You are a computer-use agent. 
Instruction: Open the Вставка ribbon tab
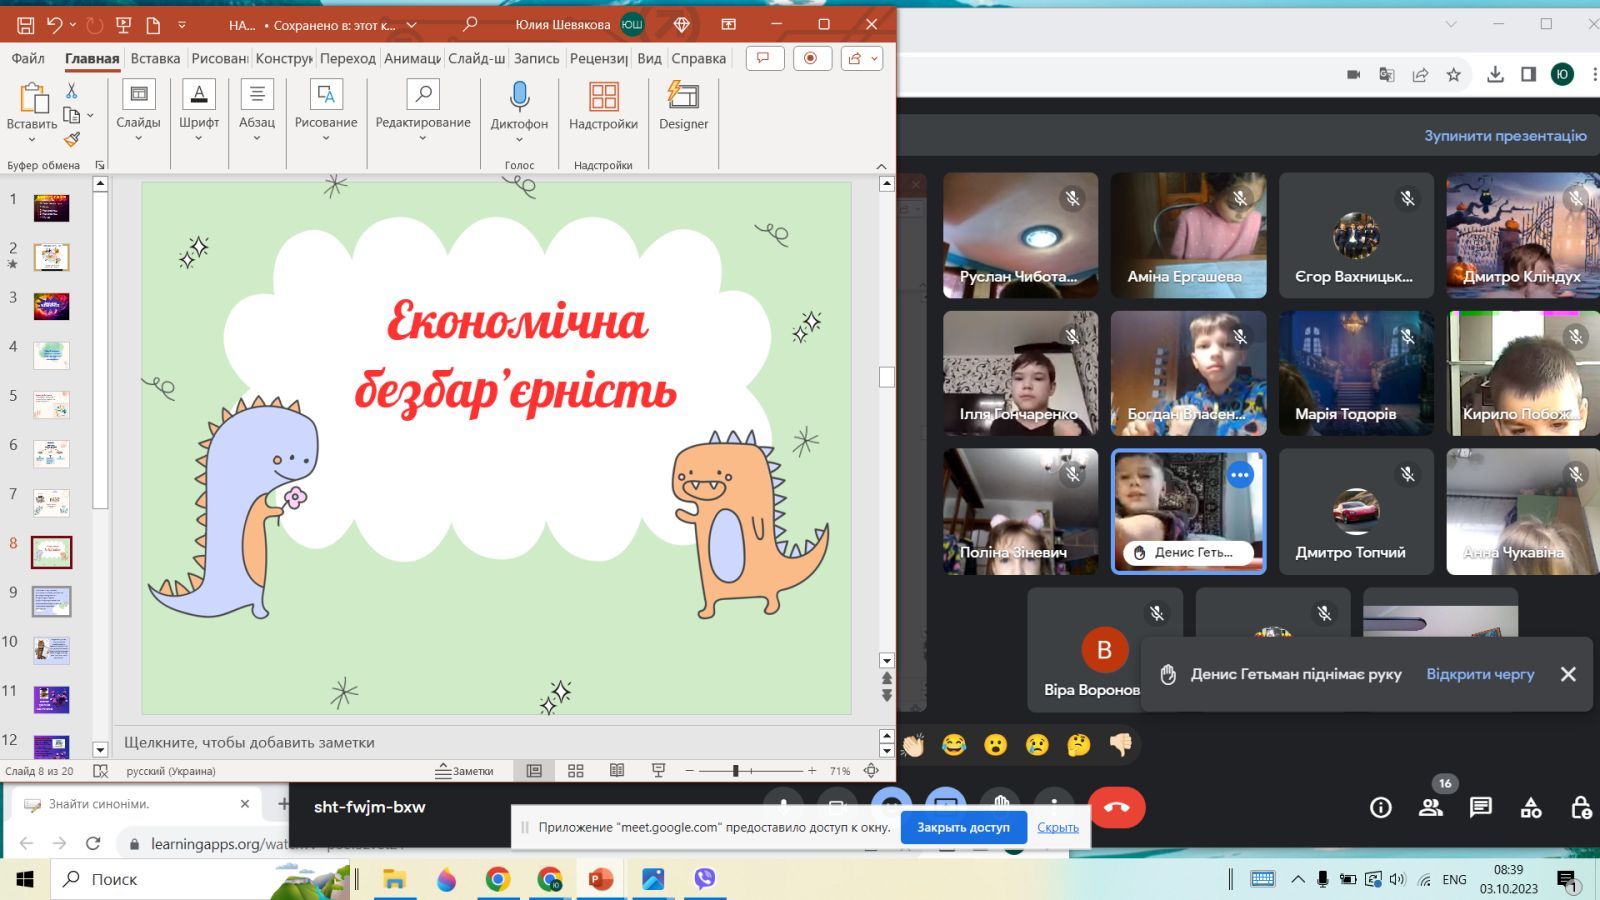(155, 58)
